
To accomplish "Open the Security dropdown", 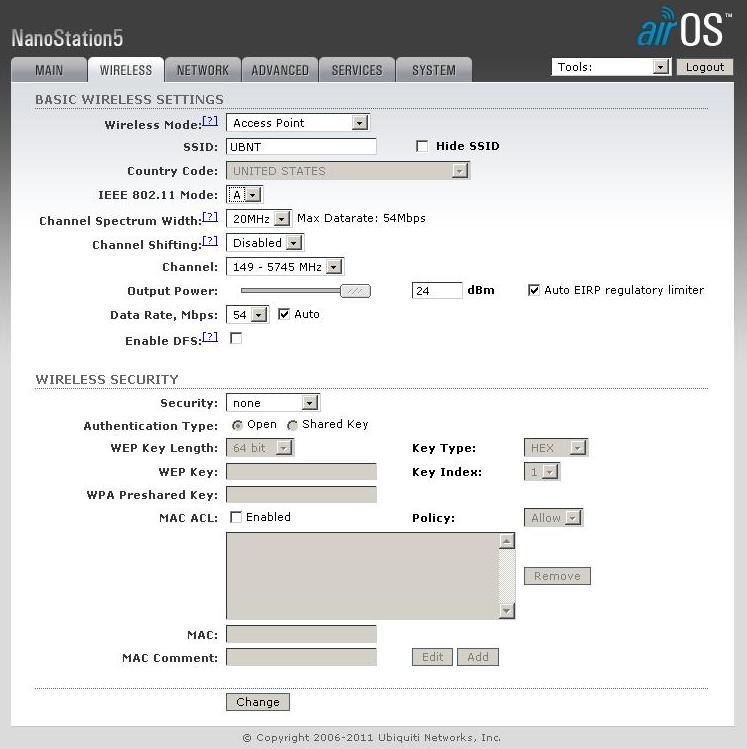I will [x=273, y=403].
